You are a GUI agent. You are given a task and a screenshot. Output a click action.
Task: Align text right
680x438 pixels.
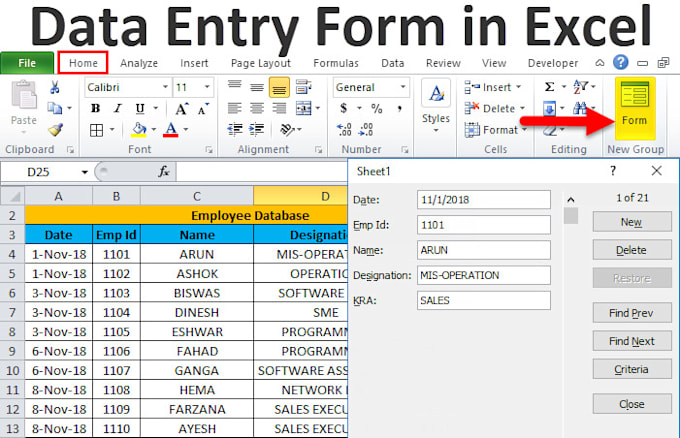(x=279, y=108)
